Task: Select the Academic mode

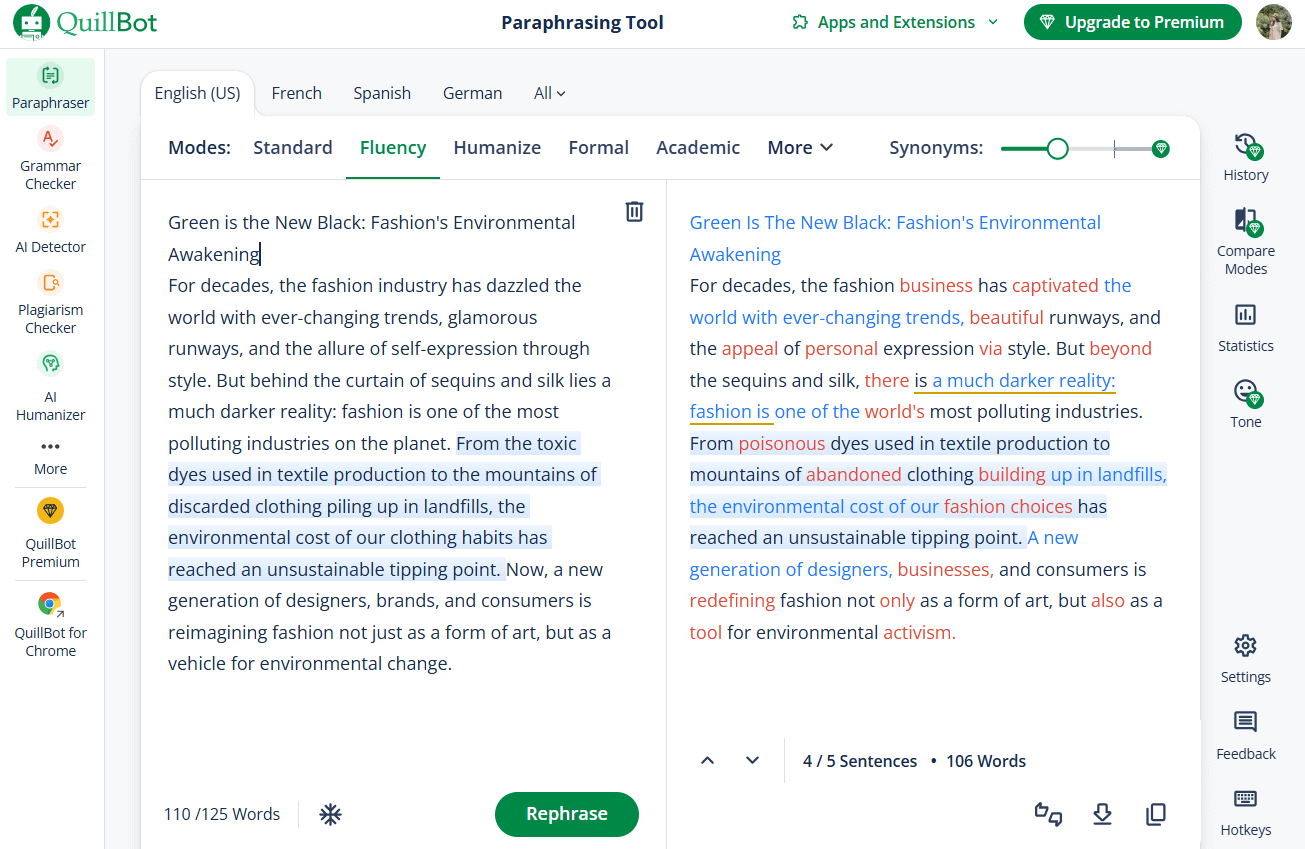Action: (698, 147)
